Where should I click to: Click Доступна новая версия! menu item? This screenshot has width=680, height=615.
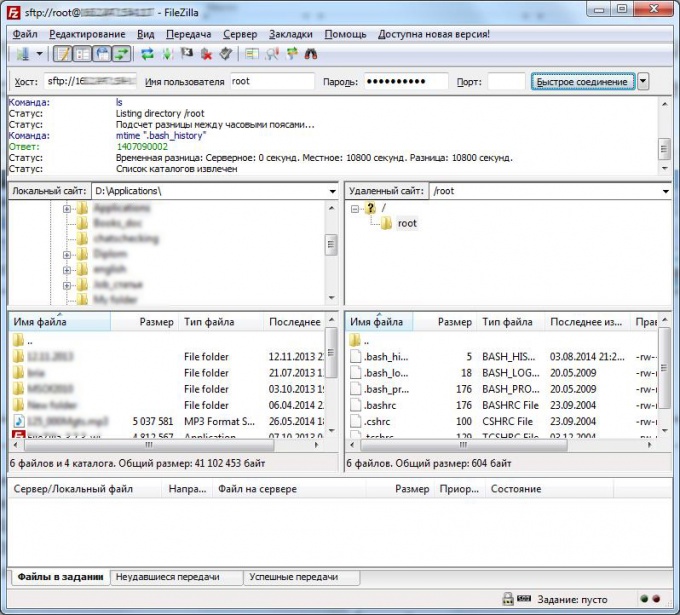pyautogui.click(x=434, y=34)
